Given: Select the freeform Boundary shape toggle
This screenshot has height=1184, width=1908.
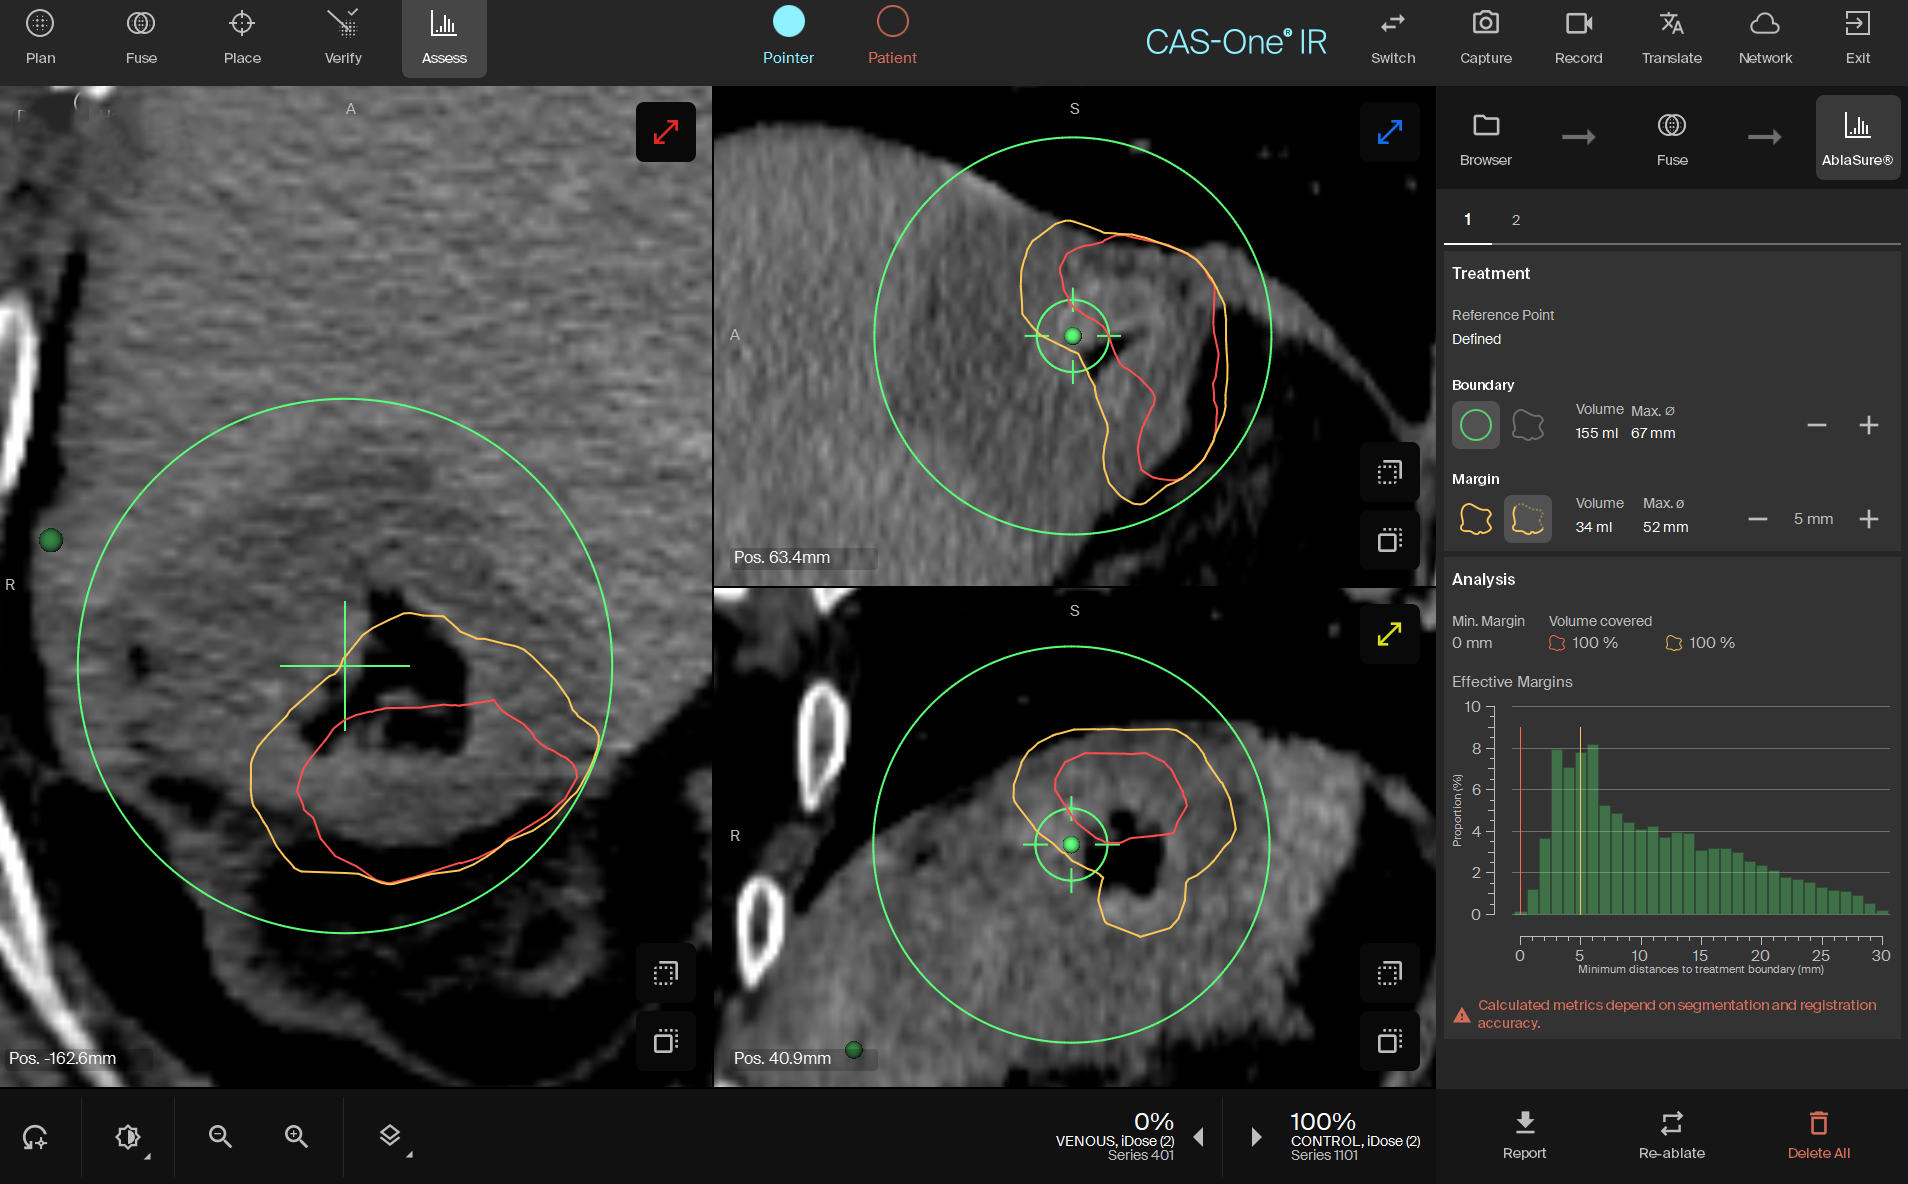Looking at the screenshot, I should (1528, 425).
